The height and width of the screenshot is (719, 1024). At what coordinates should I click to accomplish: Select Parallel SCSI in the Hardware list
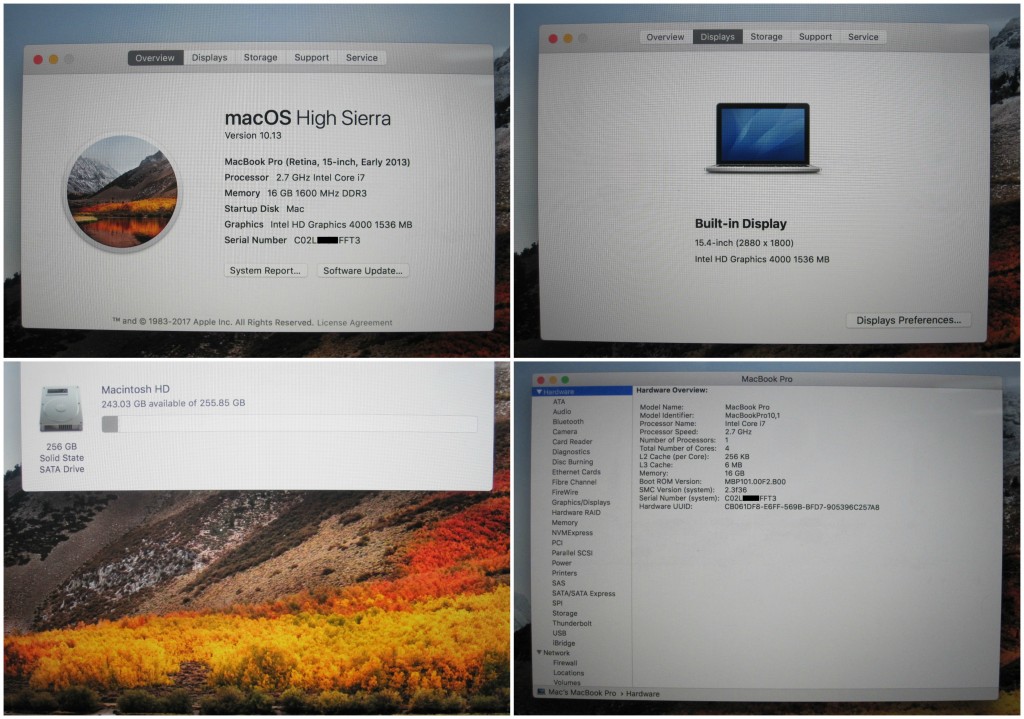tap(572, 552)
